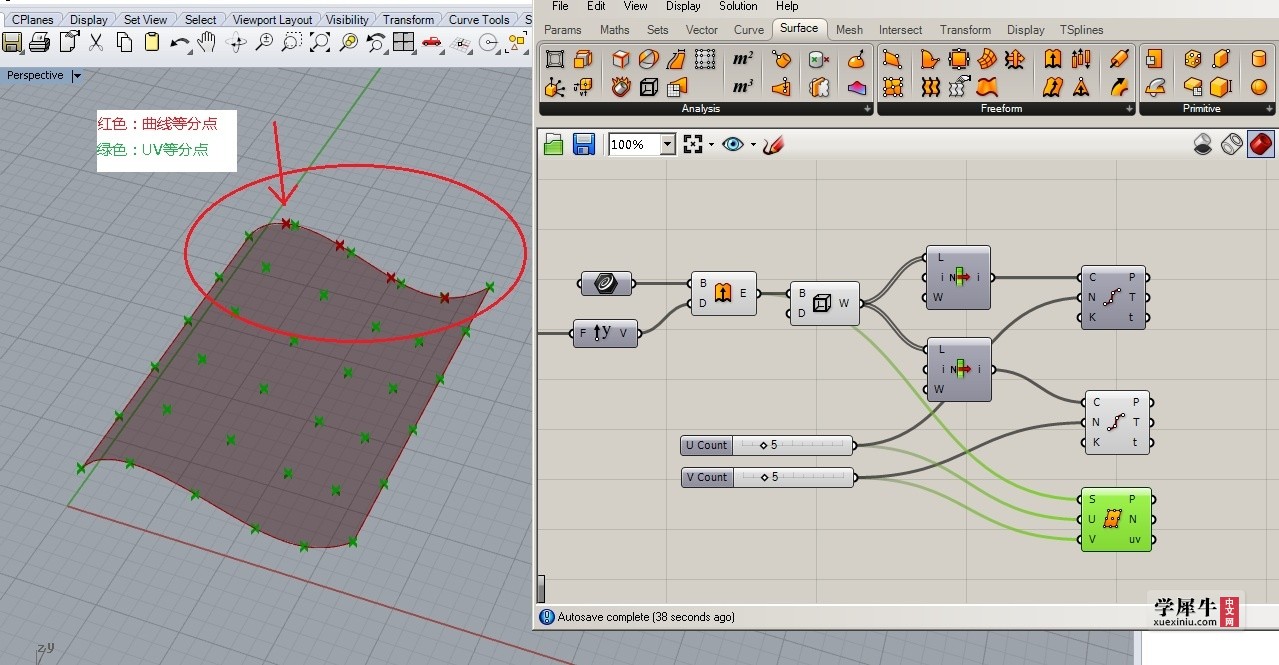Open the Rhino Viewport Layout tab
1279x665 pixels.
(272, 19)
